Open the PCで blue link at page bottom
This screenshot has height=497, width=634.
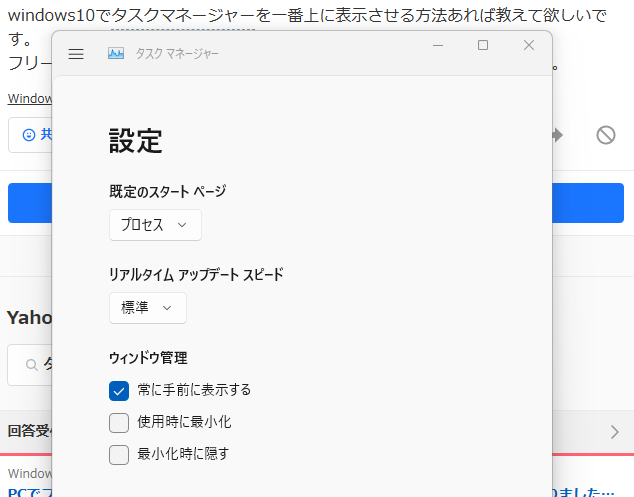pos(30,492)
